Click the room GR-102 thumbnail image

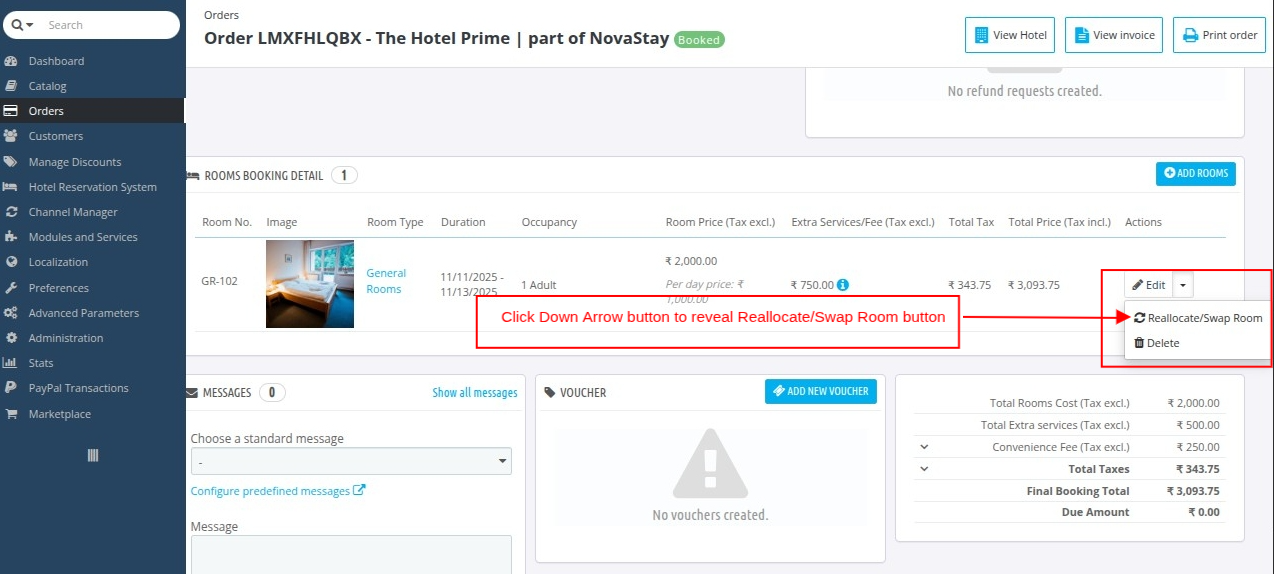tap(310, 284)
